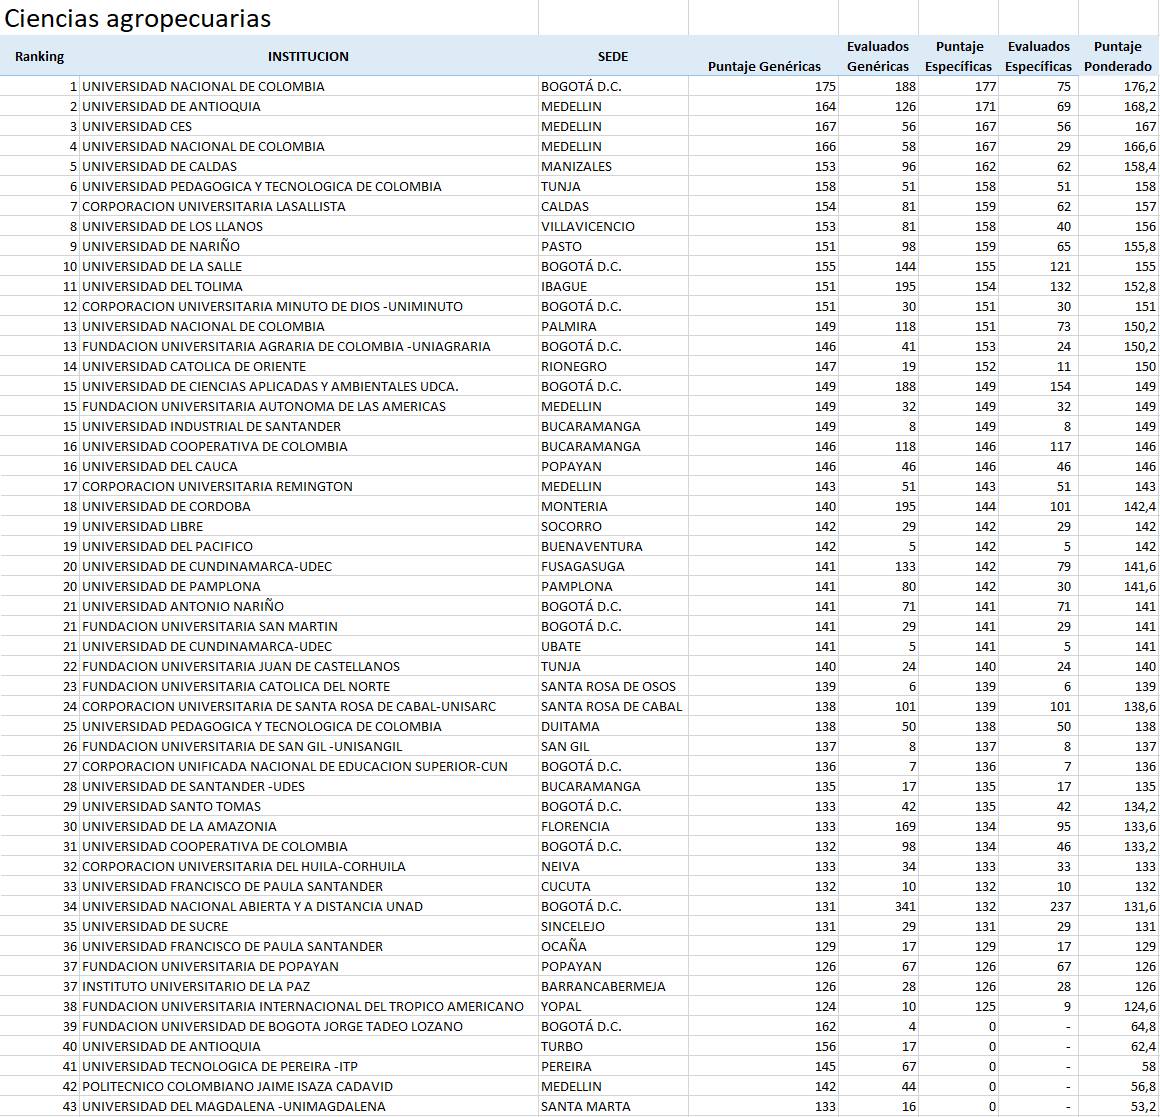Image resolution: width=1160 pixels, height=1117 pixels.
Task: Click the UNIVERSIDAD DE CALDAS cell
Action: (160, 167)
